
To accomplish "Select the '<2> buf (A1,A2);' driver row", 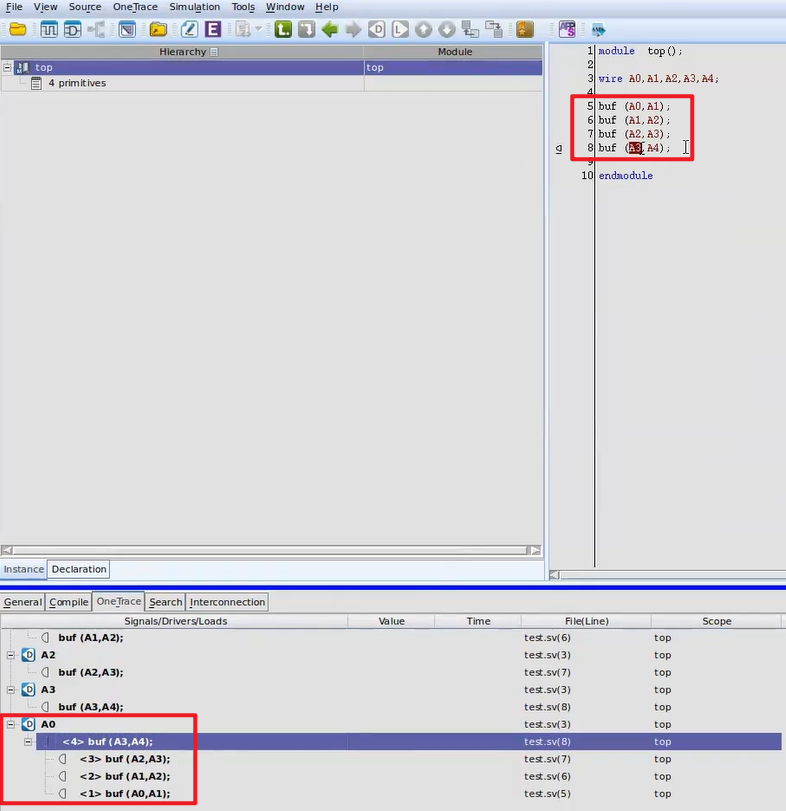I will point(391,776).
